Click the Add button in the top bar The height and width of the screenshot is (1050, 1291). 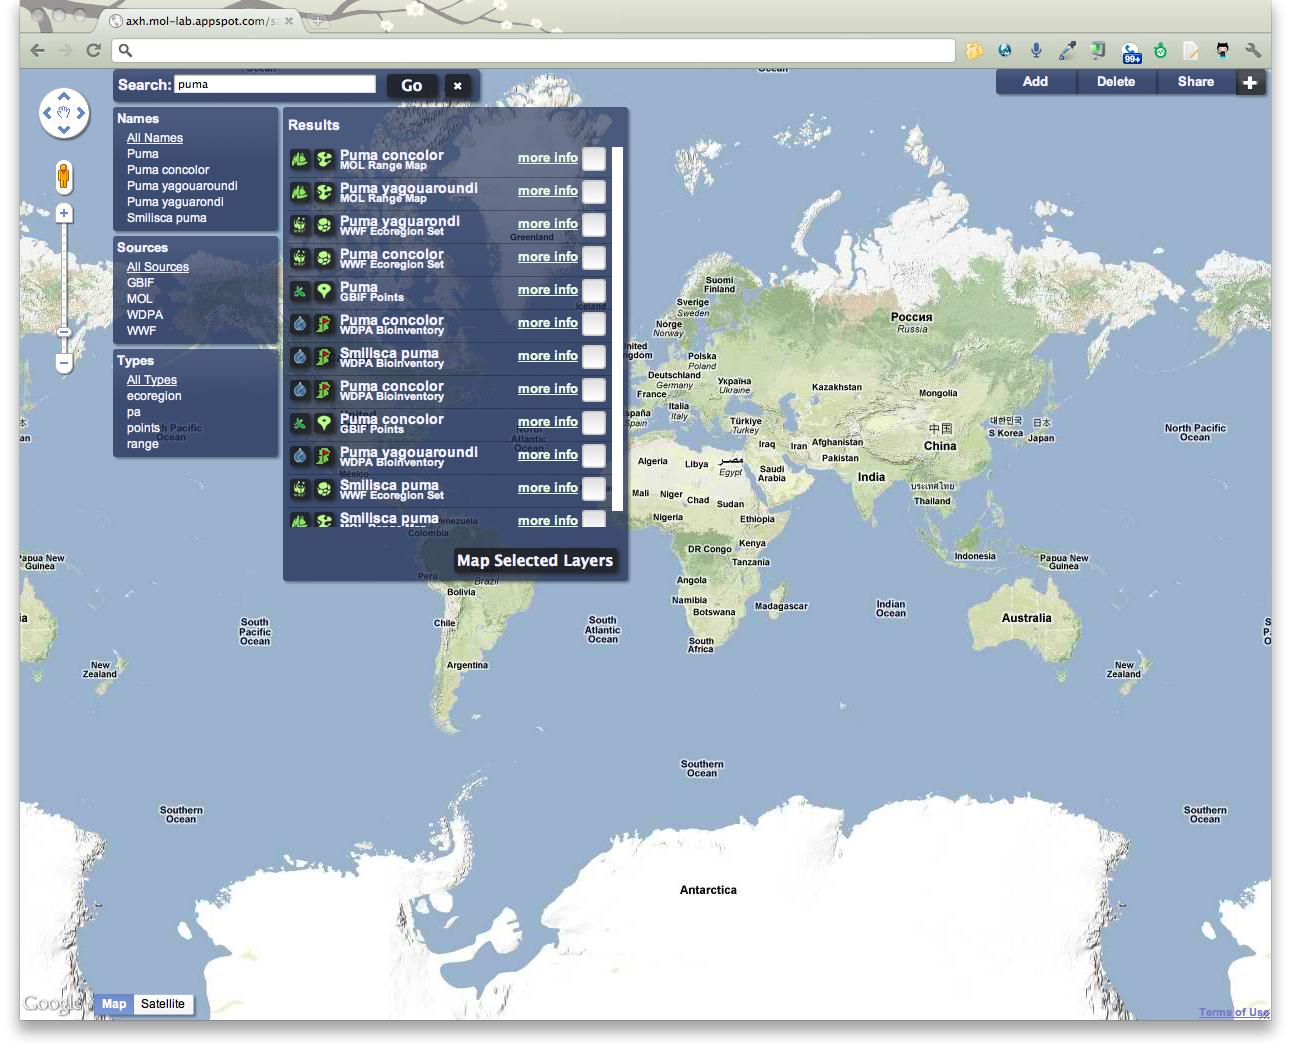point(1036,82)
